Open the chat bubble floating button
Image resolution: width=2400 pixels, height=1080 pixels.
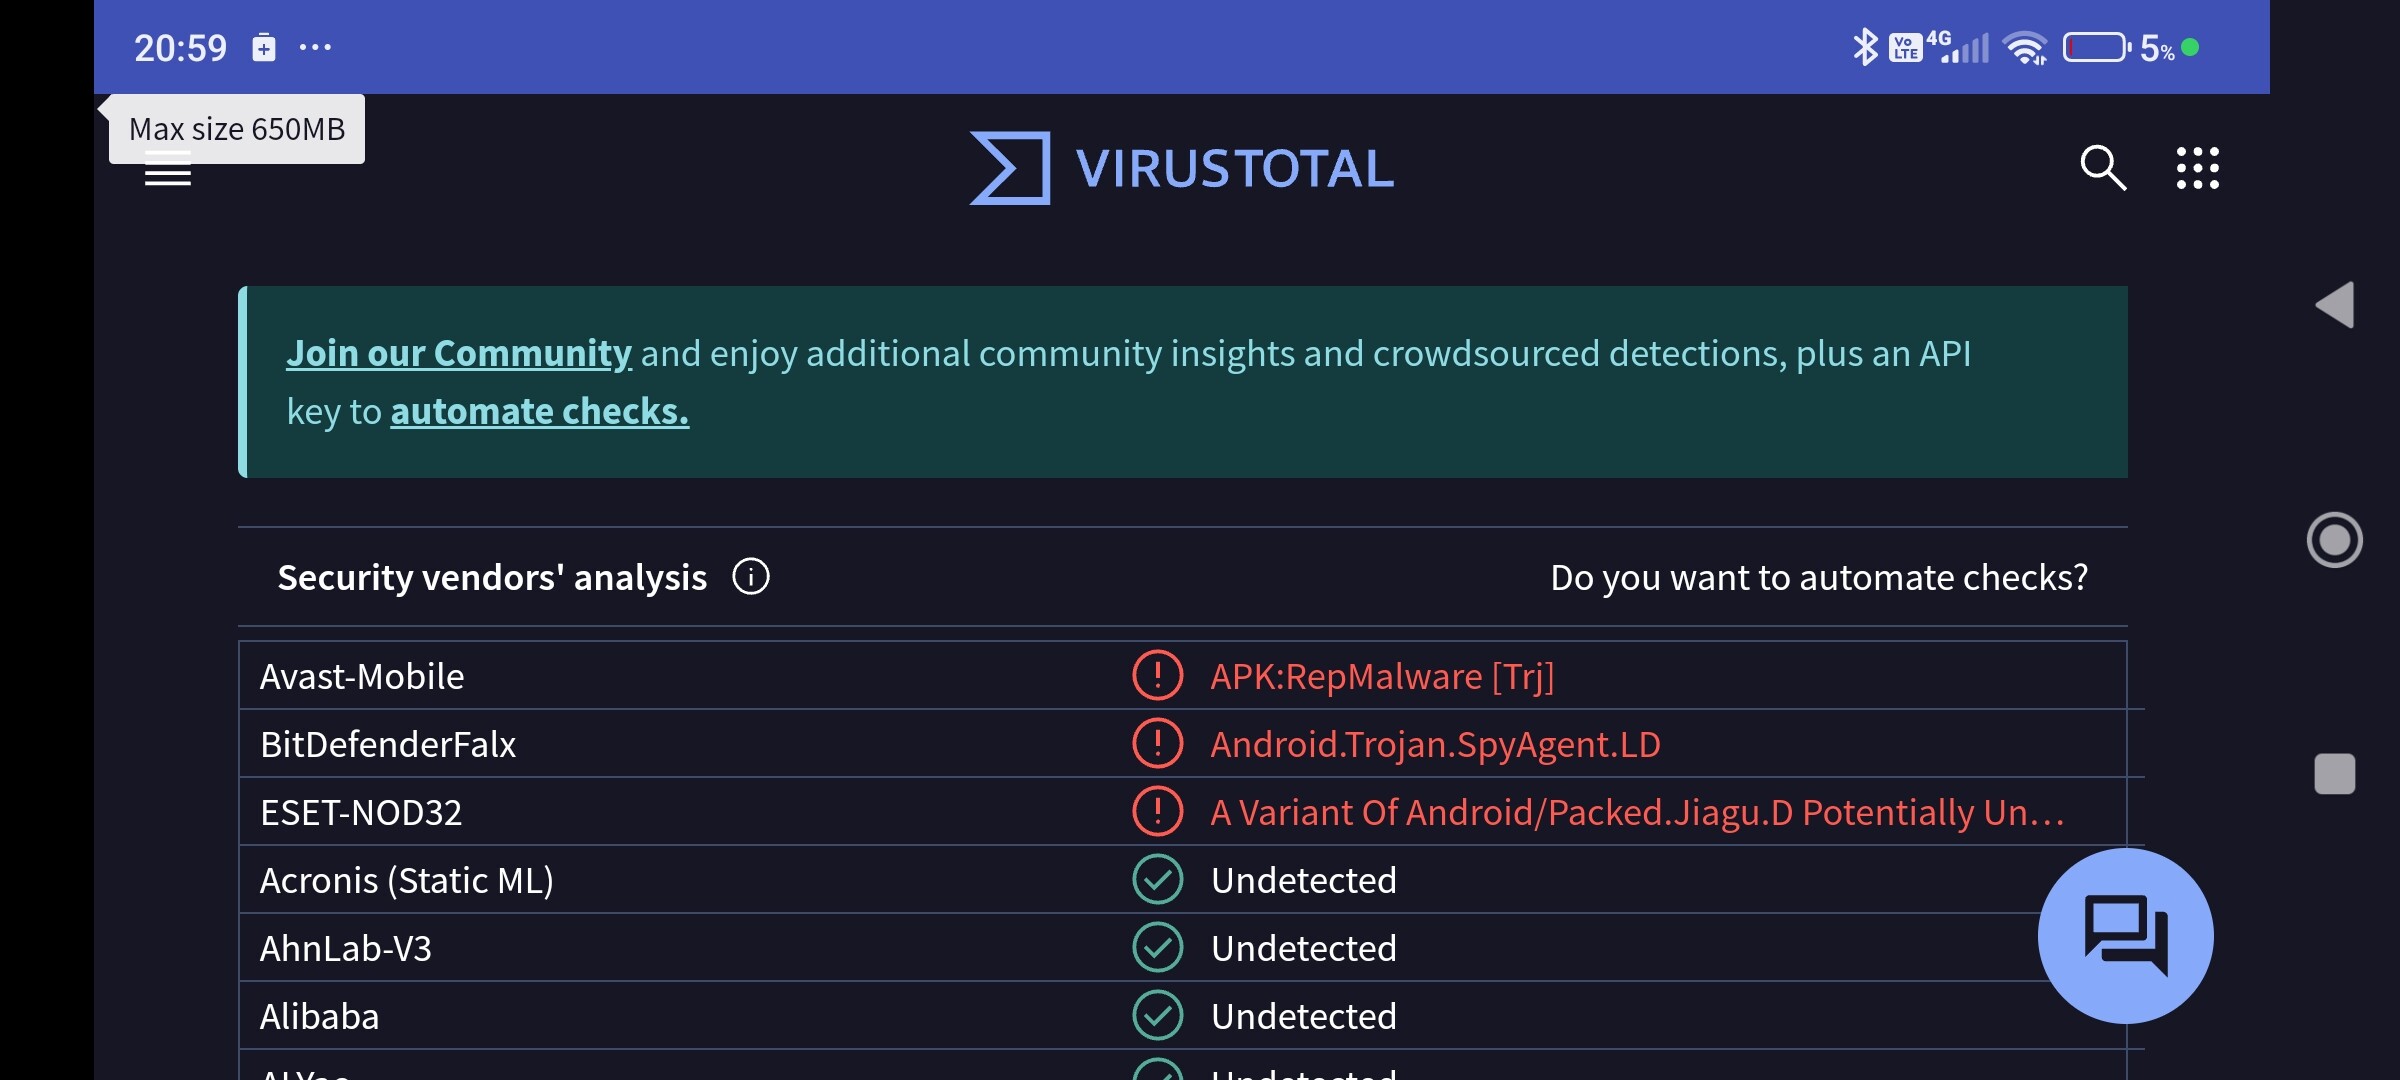(x=2126, y=936)
